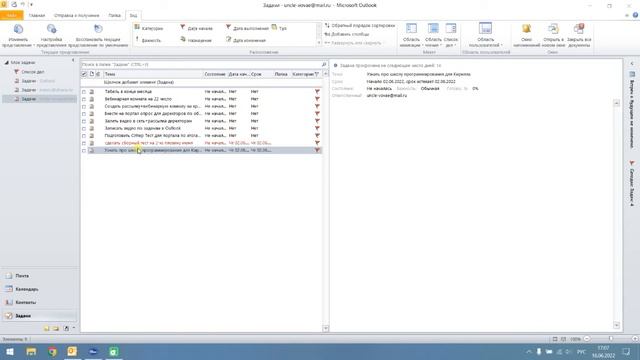Click Notes icon under navigation buttons
The image size is (640, 360).
(x=46, y=328)
